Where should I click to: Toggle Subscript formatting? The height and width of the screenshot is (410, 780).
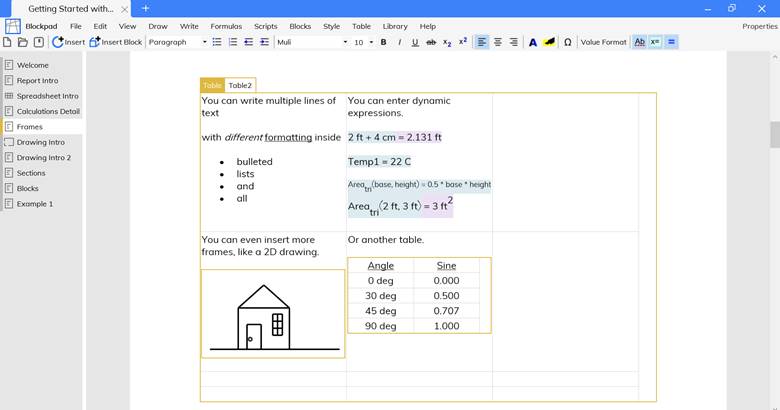coord(447,42)
